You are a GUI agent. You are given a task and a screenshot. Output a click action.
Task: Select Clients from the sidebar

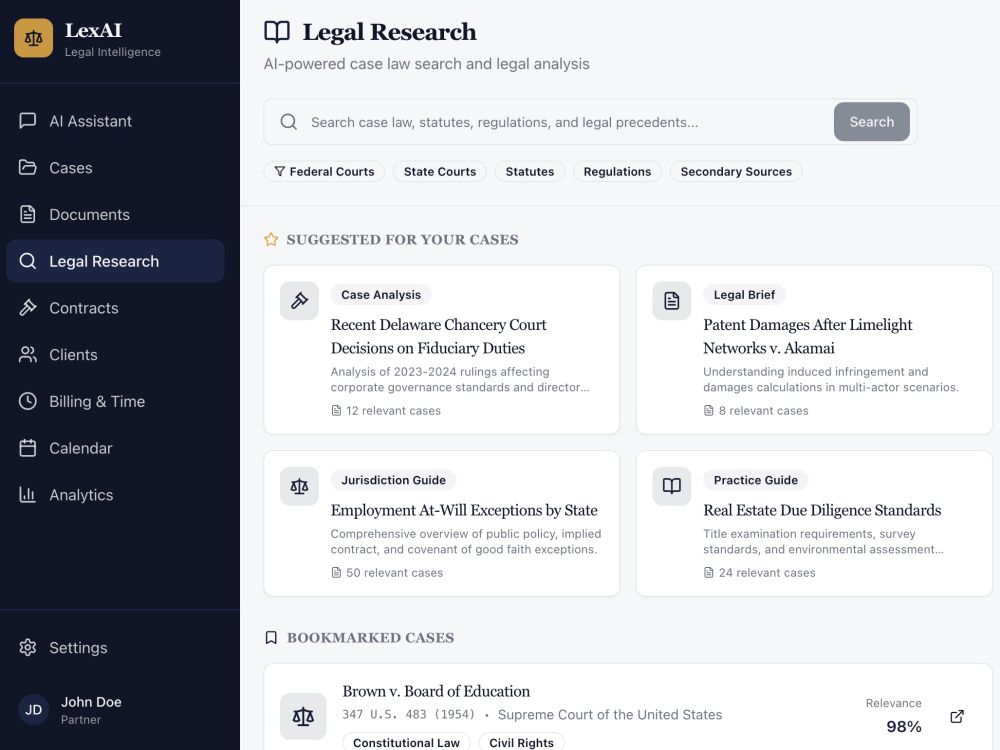(115, 355)
